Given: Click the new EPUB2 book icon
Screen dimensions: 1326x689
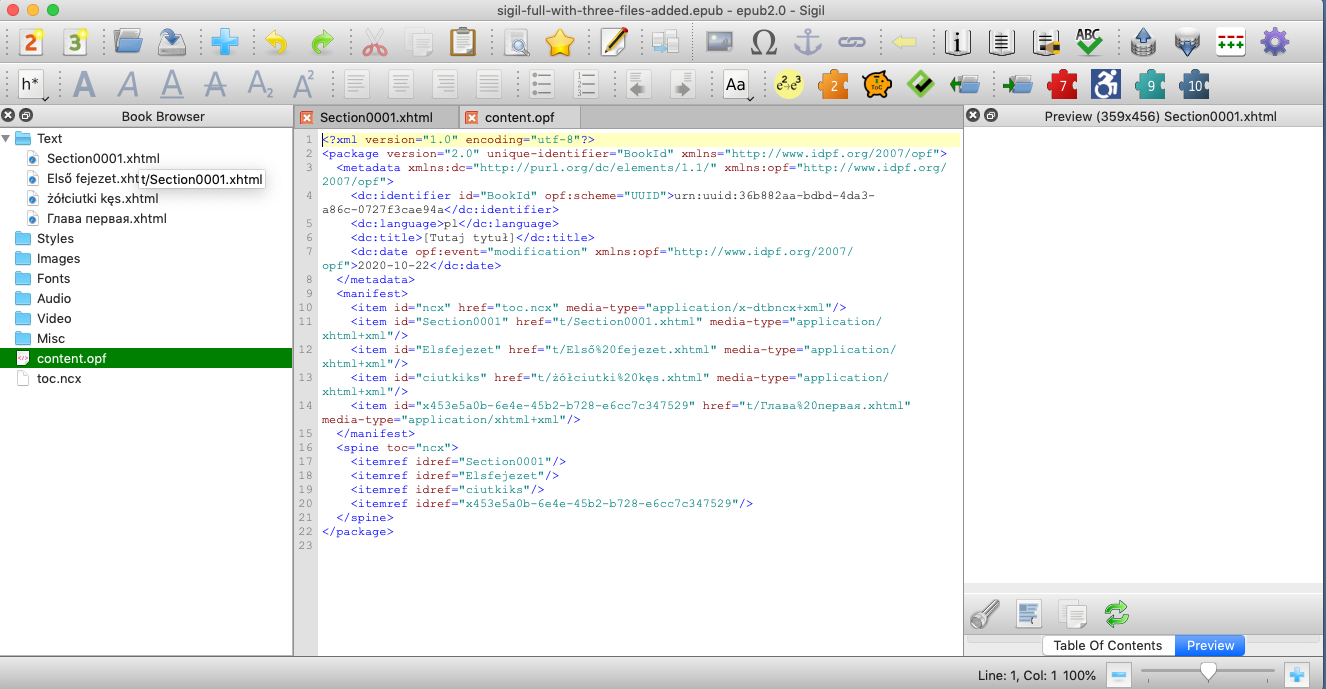Looking at the screenshot, I should (32, 43).
